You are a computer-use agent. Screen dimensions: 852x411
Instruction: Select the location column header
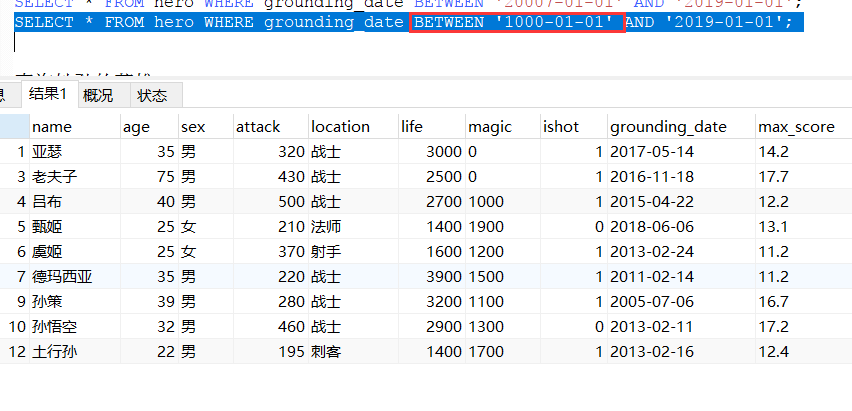click(353, 127)
